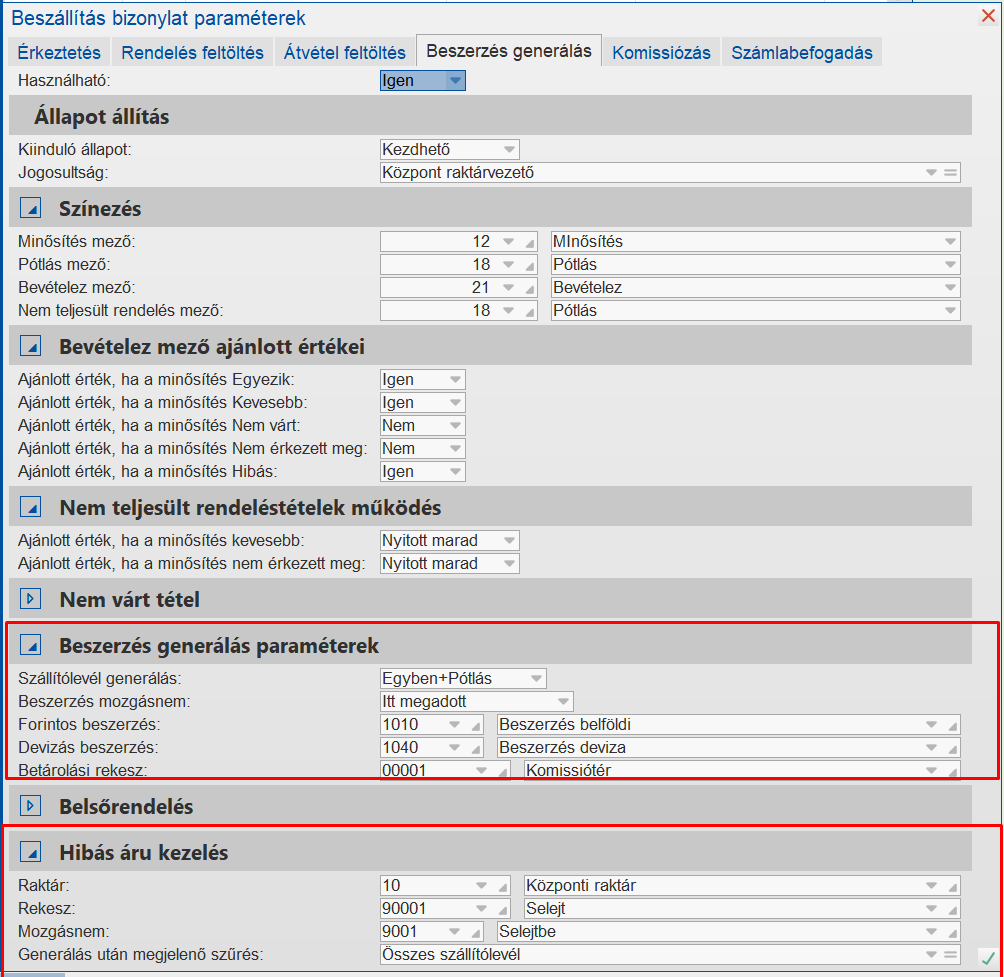Screen dimensions: 1004x977
Task: Click corner triangle beside Rekesz code 90001
Action: coord(503,910)
